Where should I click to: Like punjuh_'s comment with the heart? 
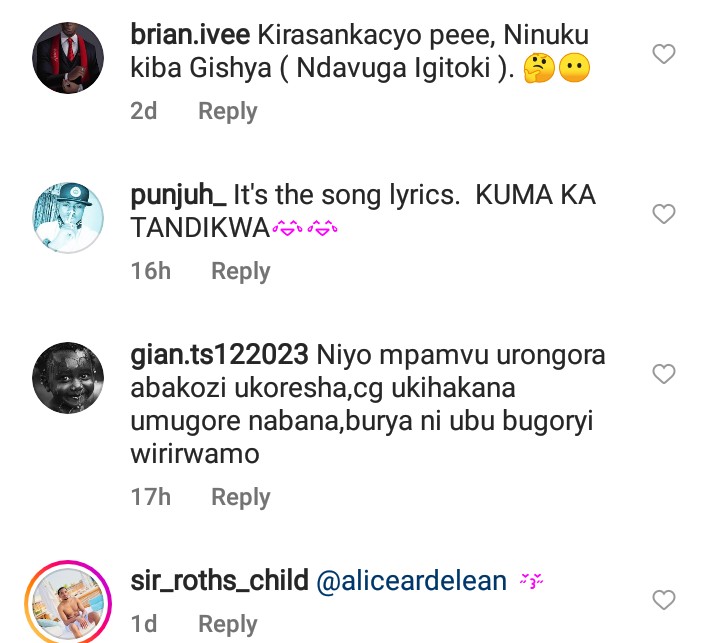click(664, 214)
